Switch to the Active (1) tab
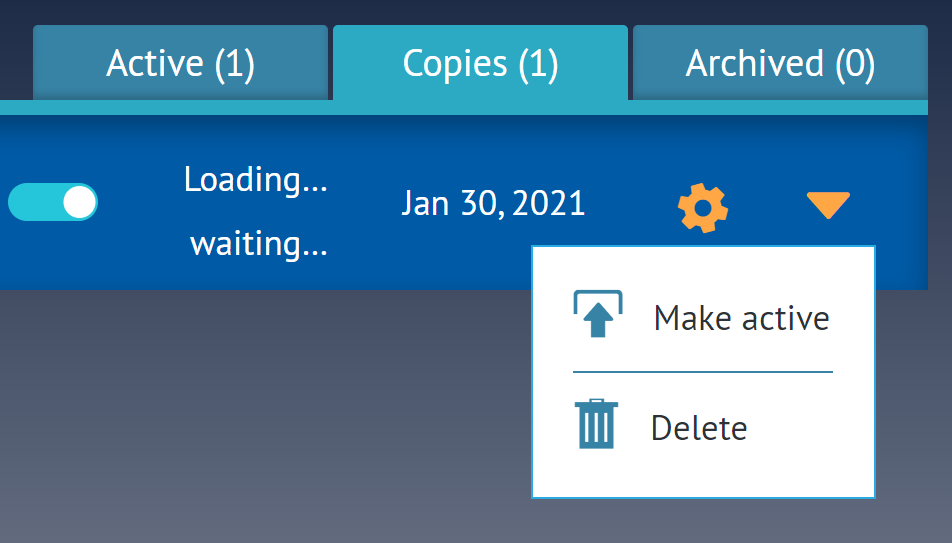The height and width of the screenshot is (543, 952). point(180,63)
